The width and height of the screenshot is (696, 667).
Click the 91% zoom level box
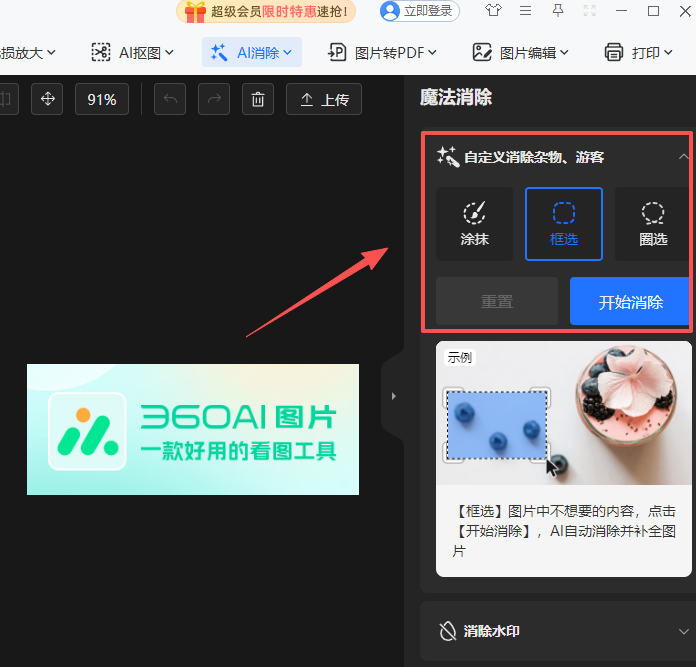pos(102,99)
